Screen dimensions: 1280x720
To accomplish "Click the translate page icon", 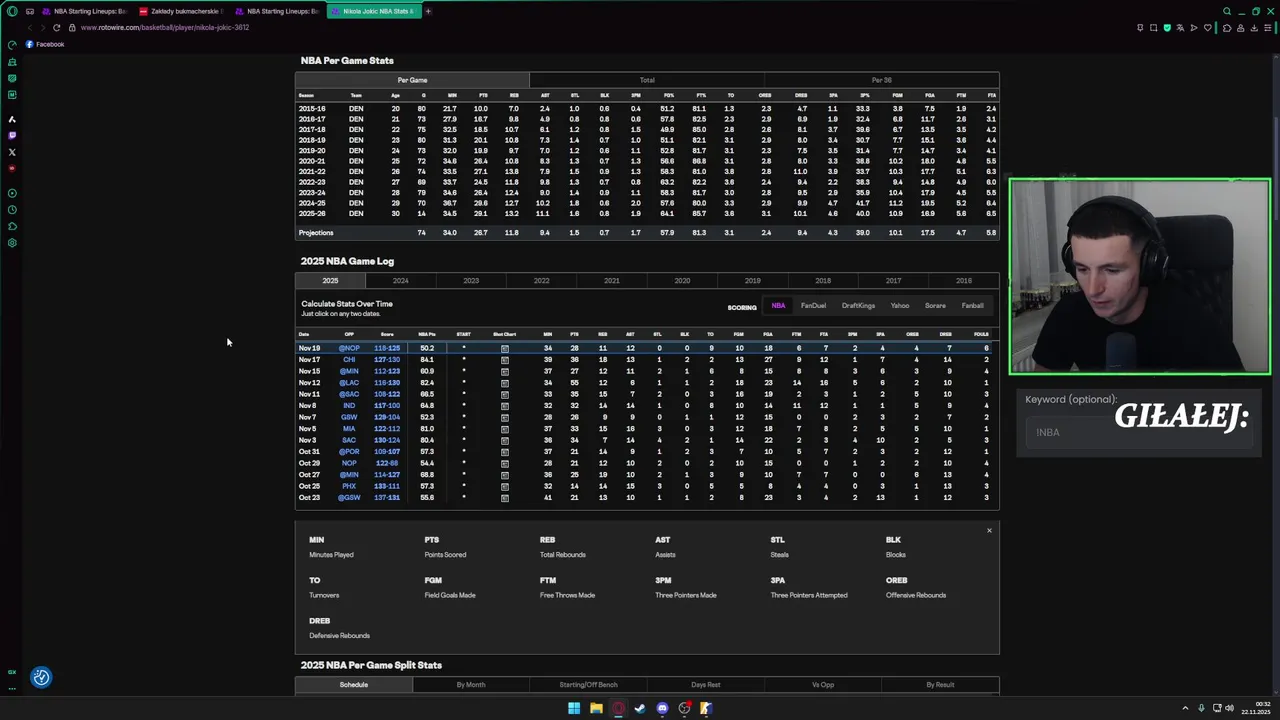I will click(x=1180, y=28).
